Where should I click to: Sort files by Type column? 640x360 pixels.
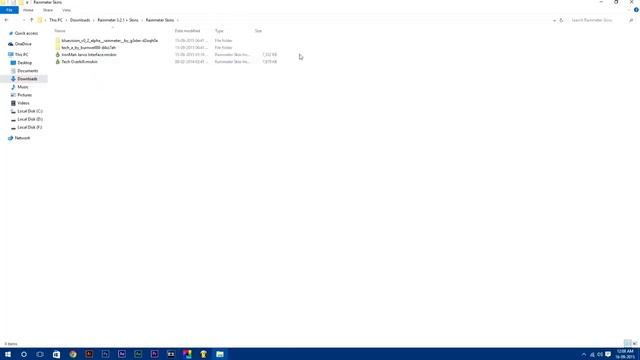tap(219, 31)
